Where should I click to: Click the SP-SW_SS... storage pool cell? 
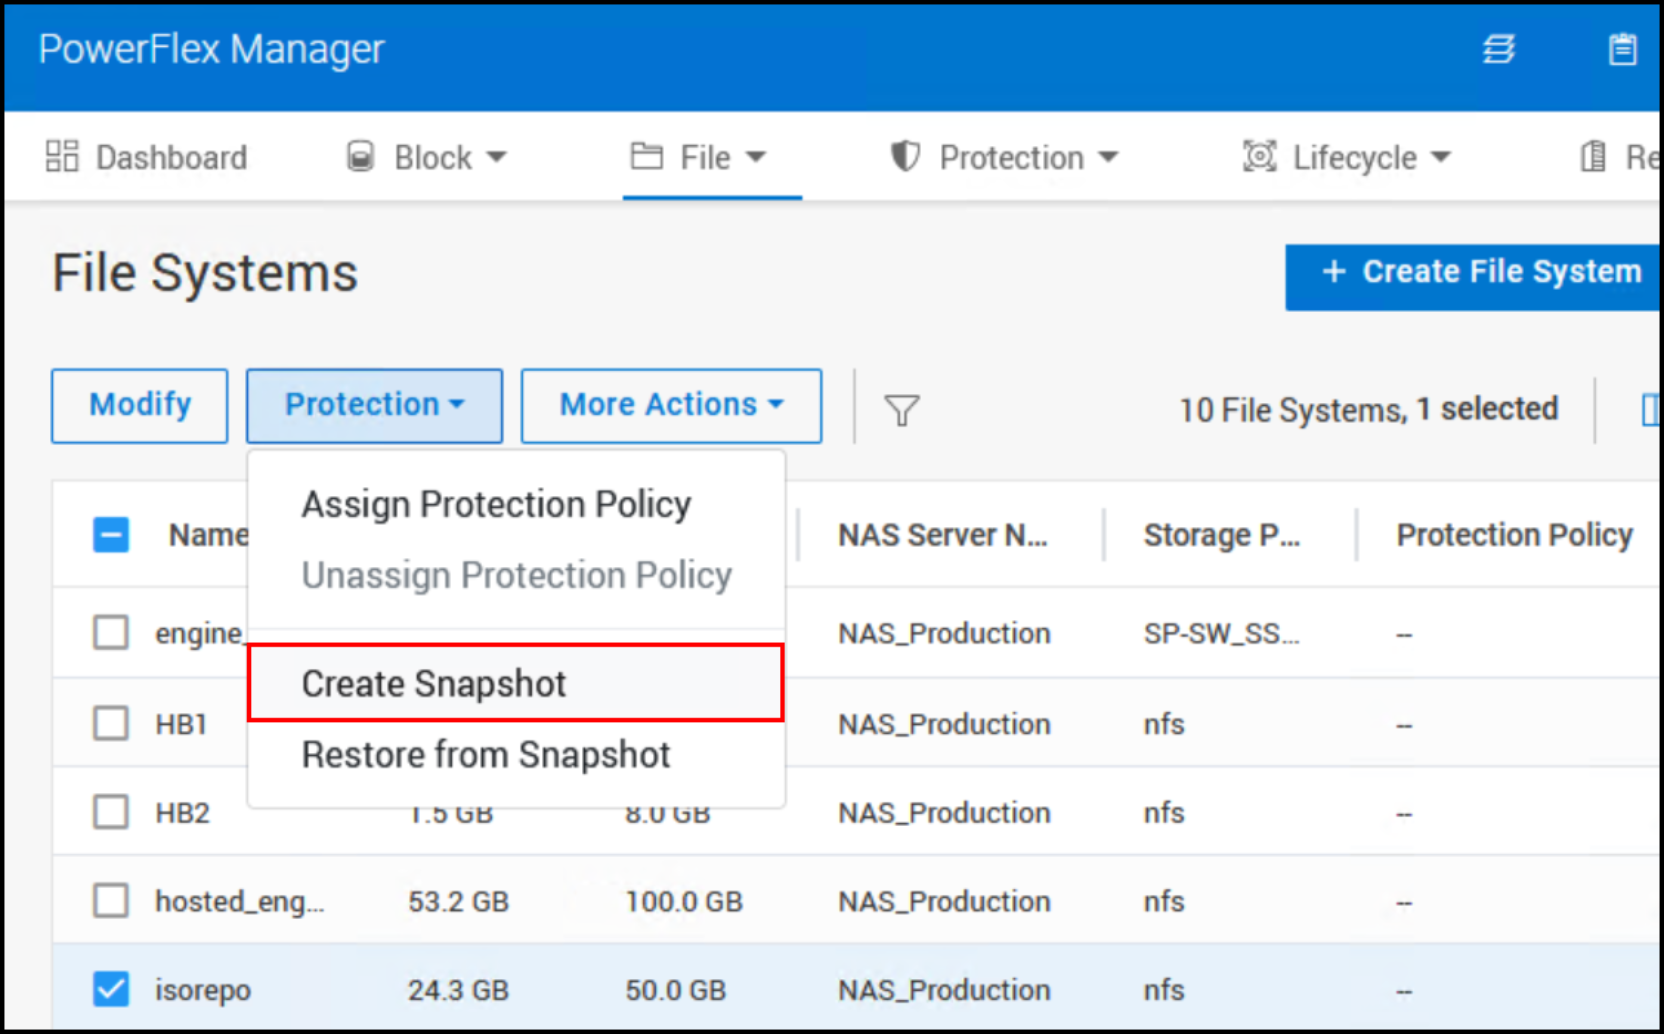click(1221, 633)
